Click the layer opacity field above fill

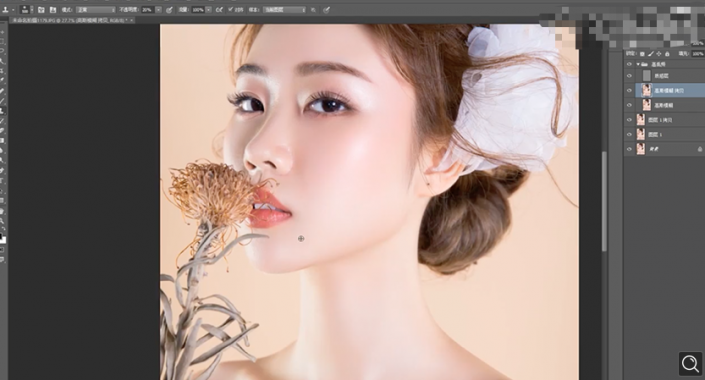point(698,44)
